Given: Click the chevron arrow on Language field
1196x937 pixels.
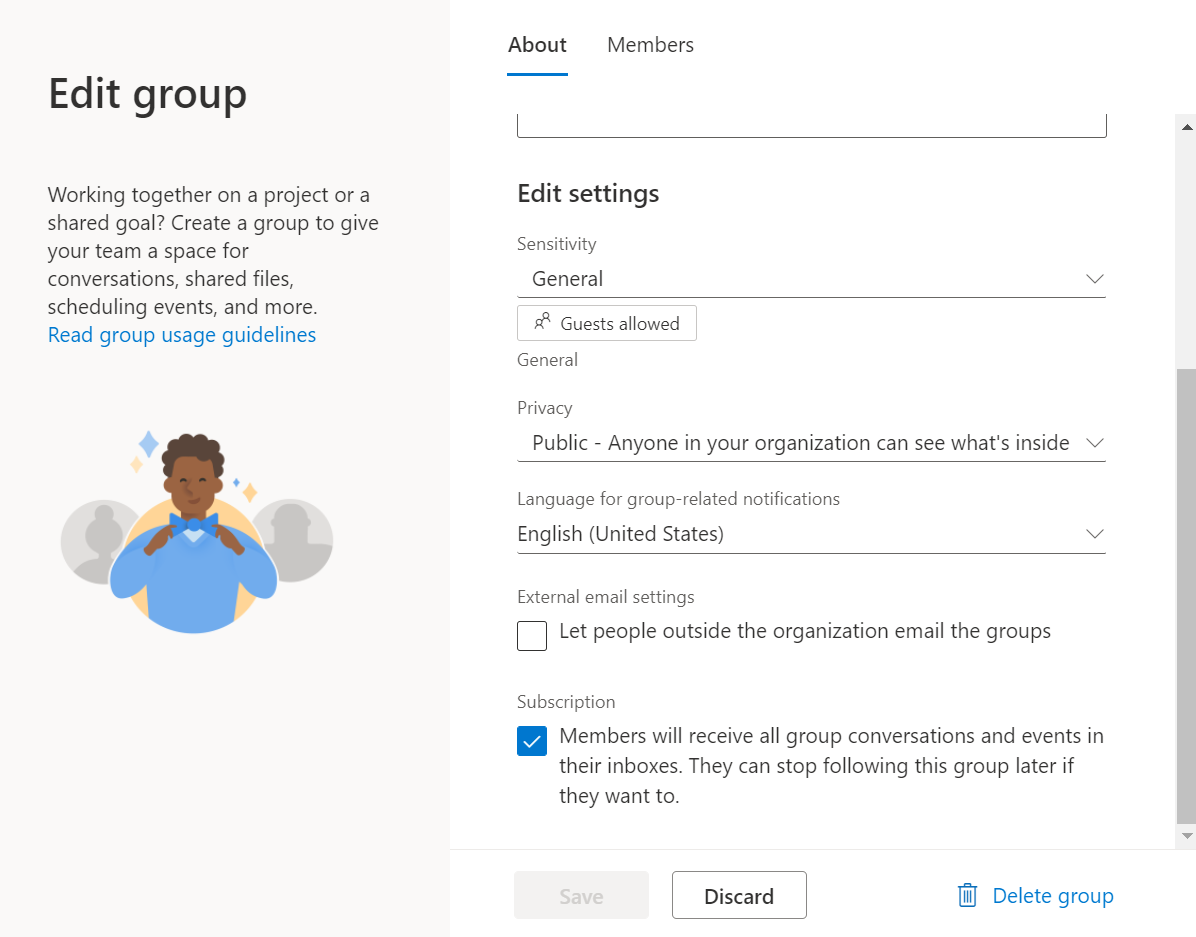Looking at the screenshot, I should (x=1094, y=534).
